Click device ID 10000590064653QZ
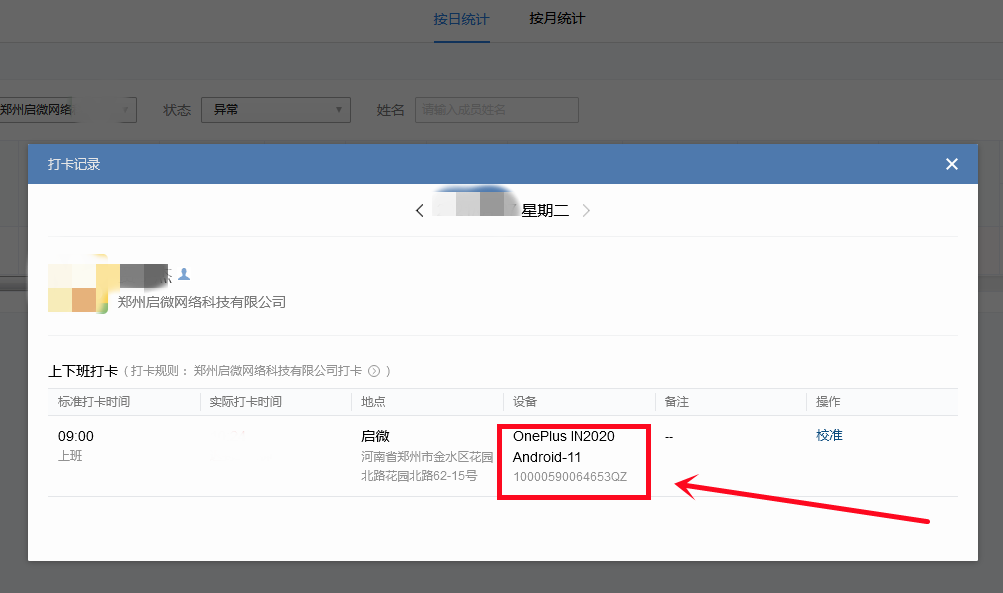 point(570,477)
